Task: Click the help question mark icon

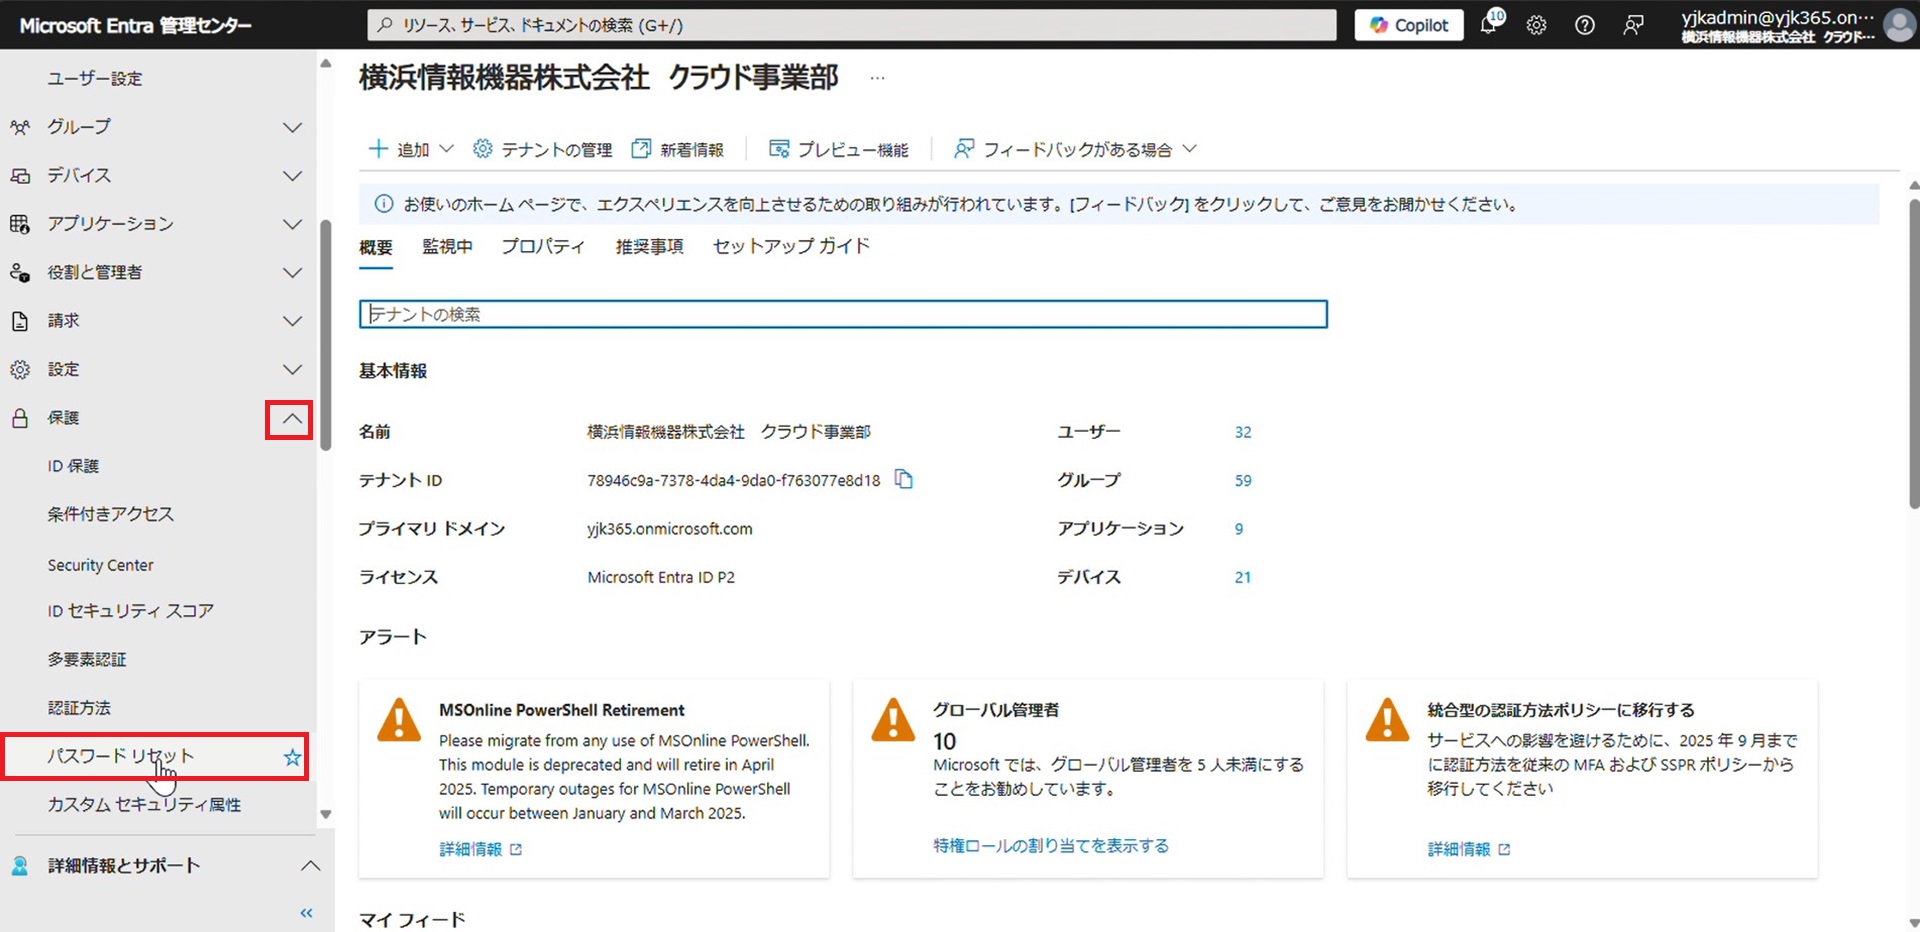Action: click(x=1584, y=25)
